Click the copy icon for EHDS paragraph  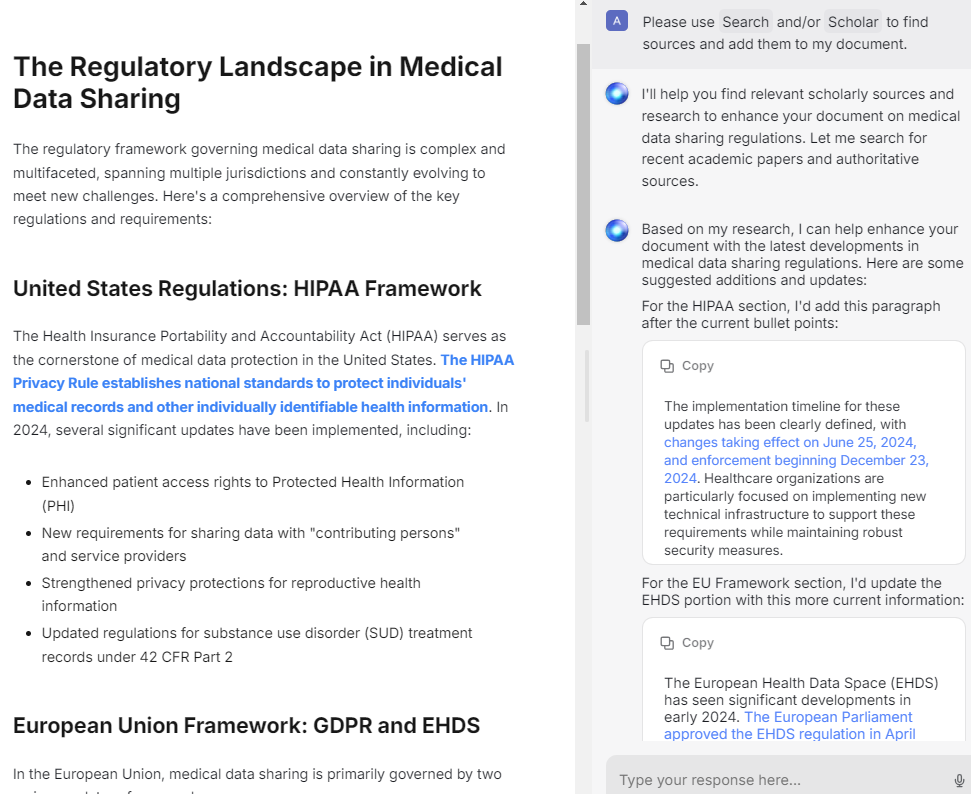(x=667, y=643)
